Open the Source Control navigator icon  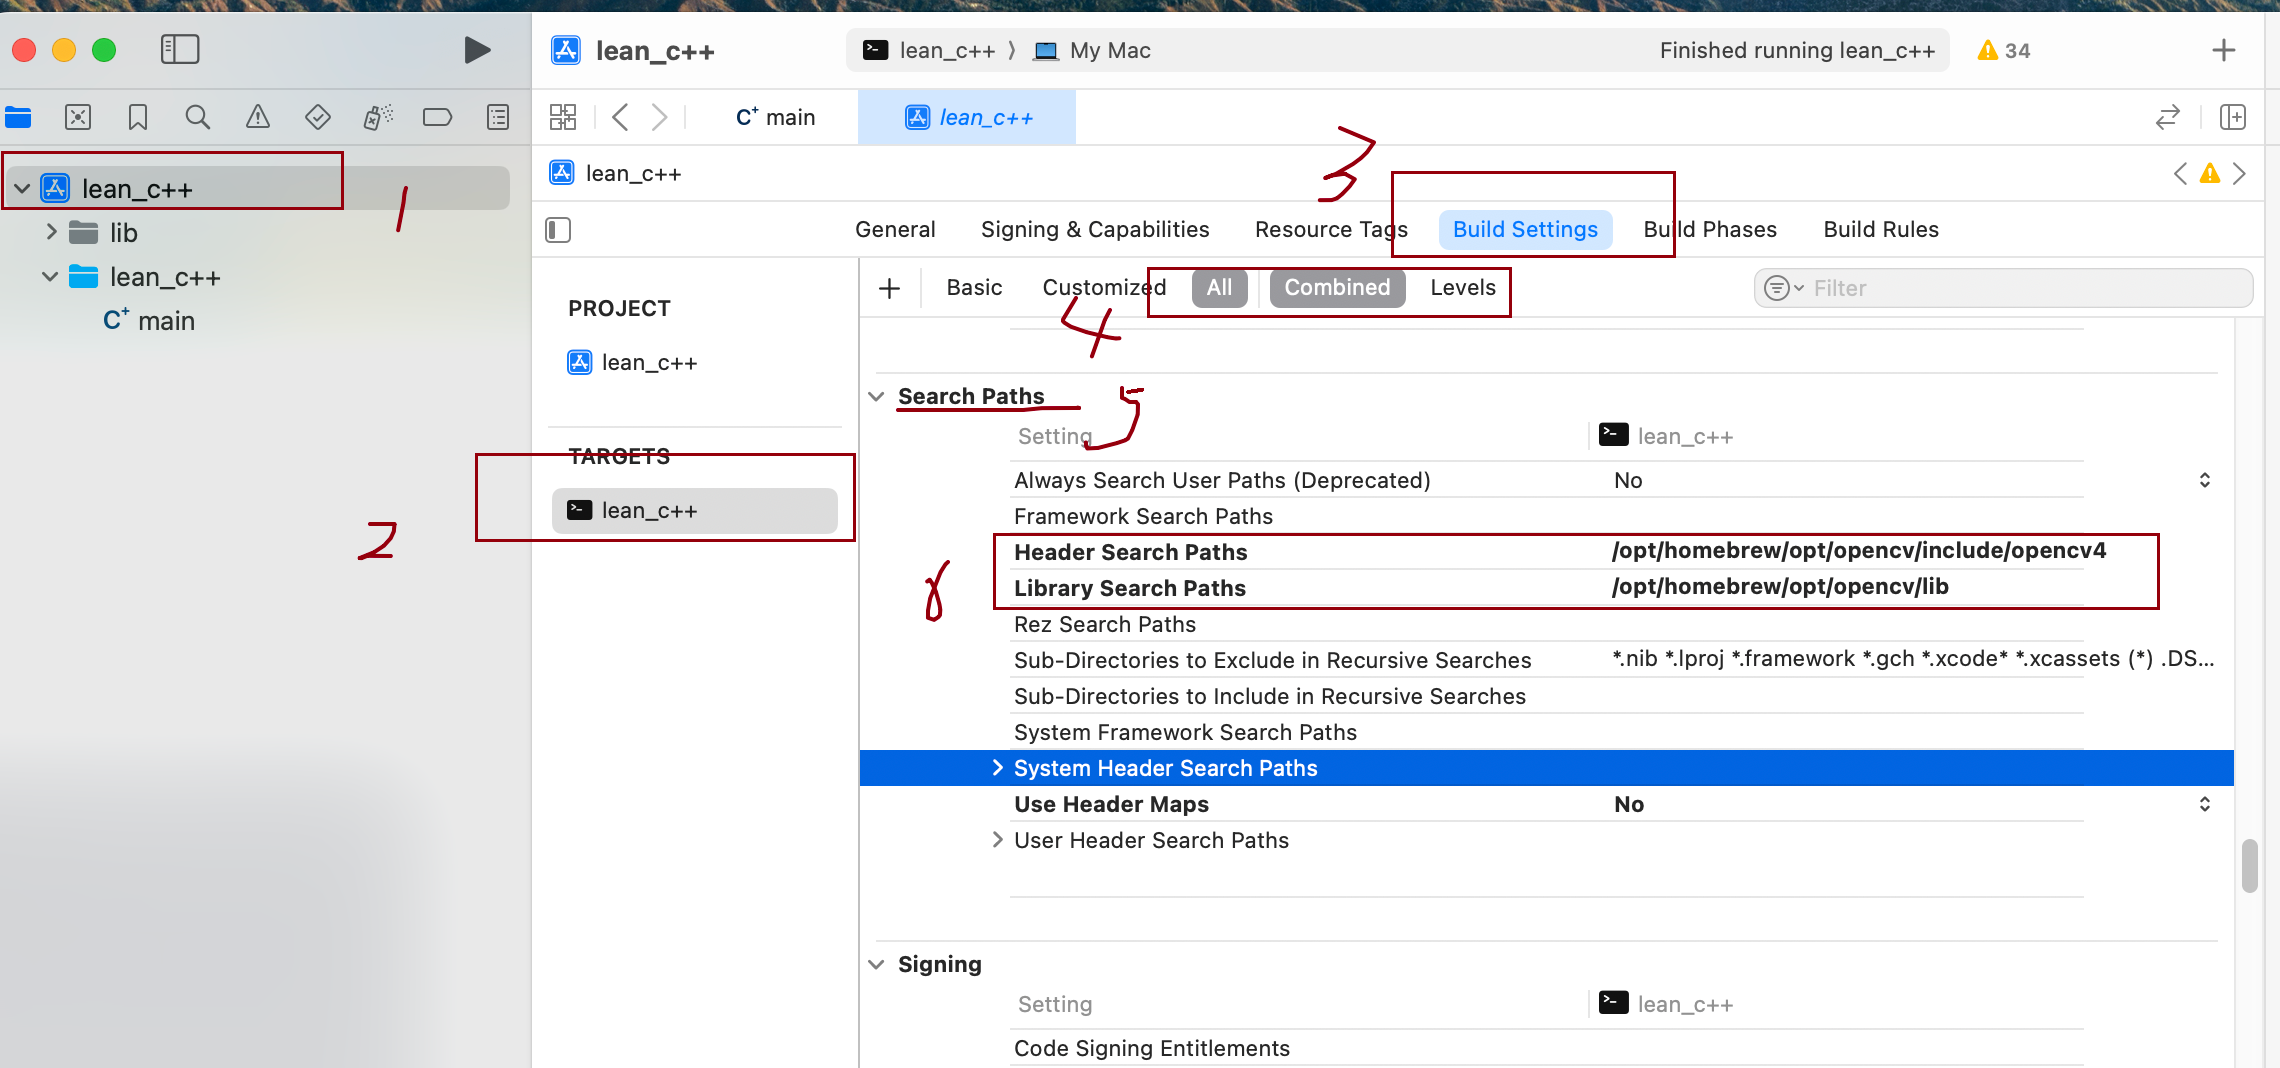click(78, 118)
